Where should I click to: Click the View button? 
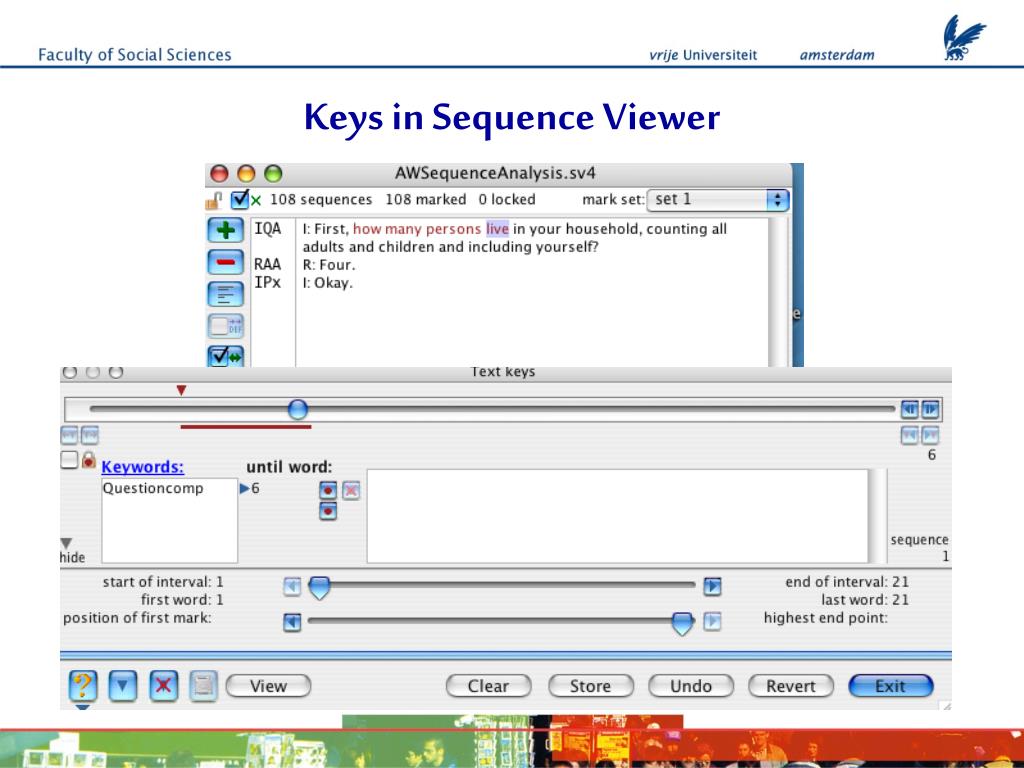pos(268,686)
